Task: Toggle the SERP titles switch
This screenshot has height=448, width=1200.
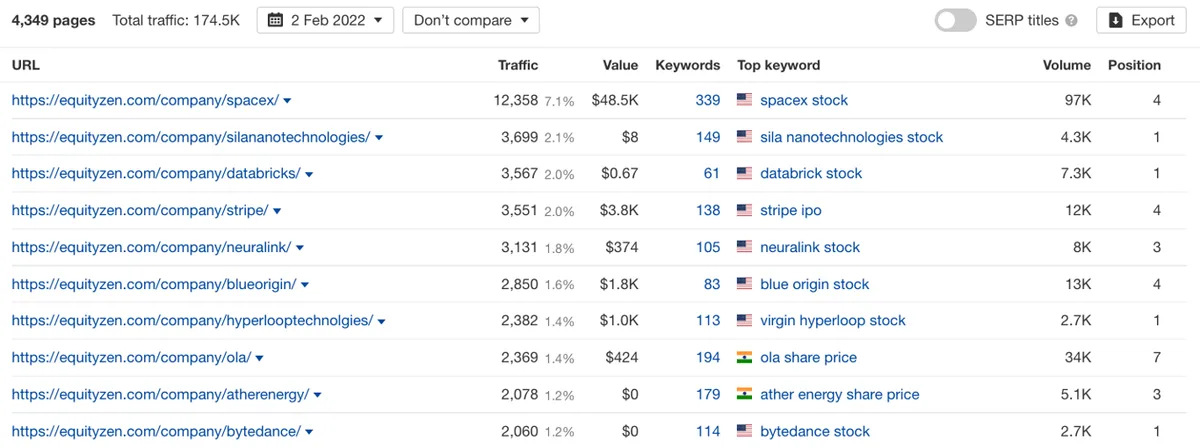Action: point(956,20)
